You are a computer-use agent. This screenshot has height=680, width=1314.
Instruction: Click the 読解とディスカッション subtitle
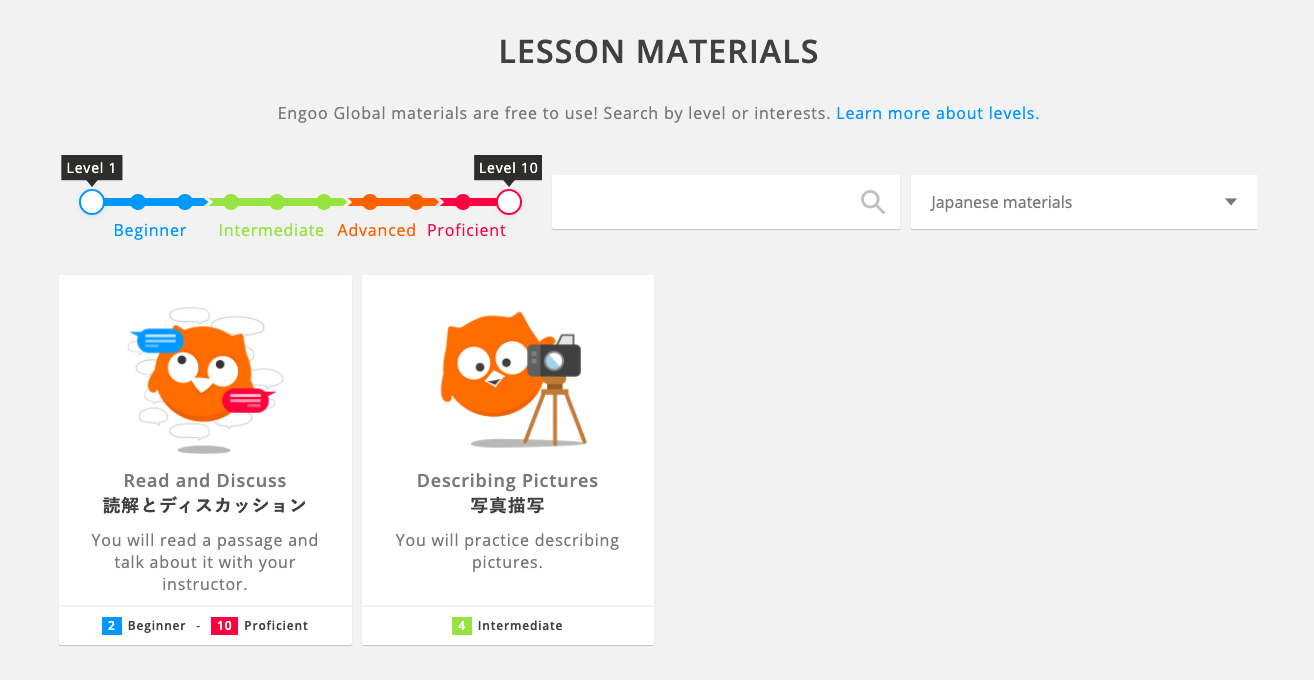pos(205,505)
